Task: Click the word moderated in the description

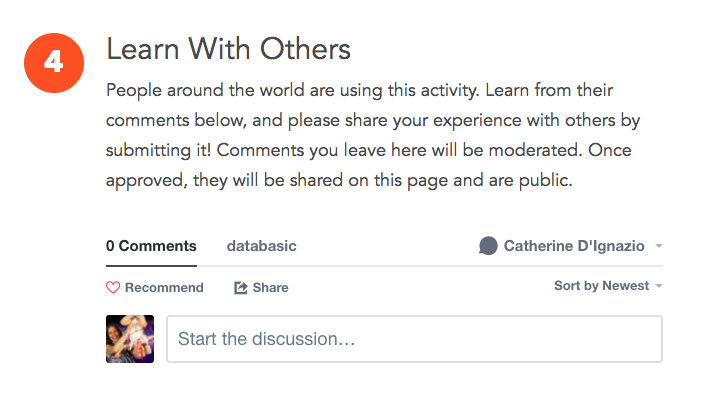Action: coord(535,150)
